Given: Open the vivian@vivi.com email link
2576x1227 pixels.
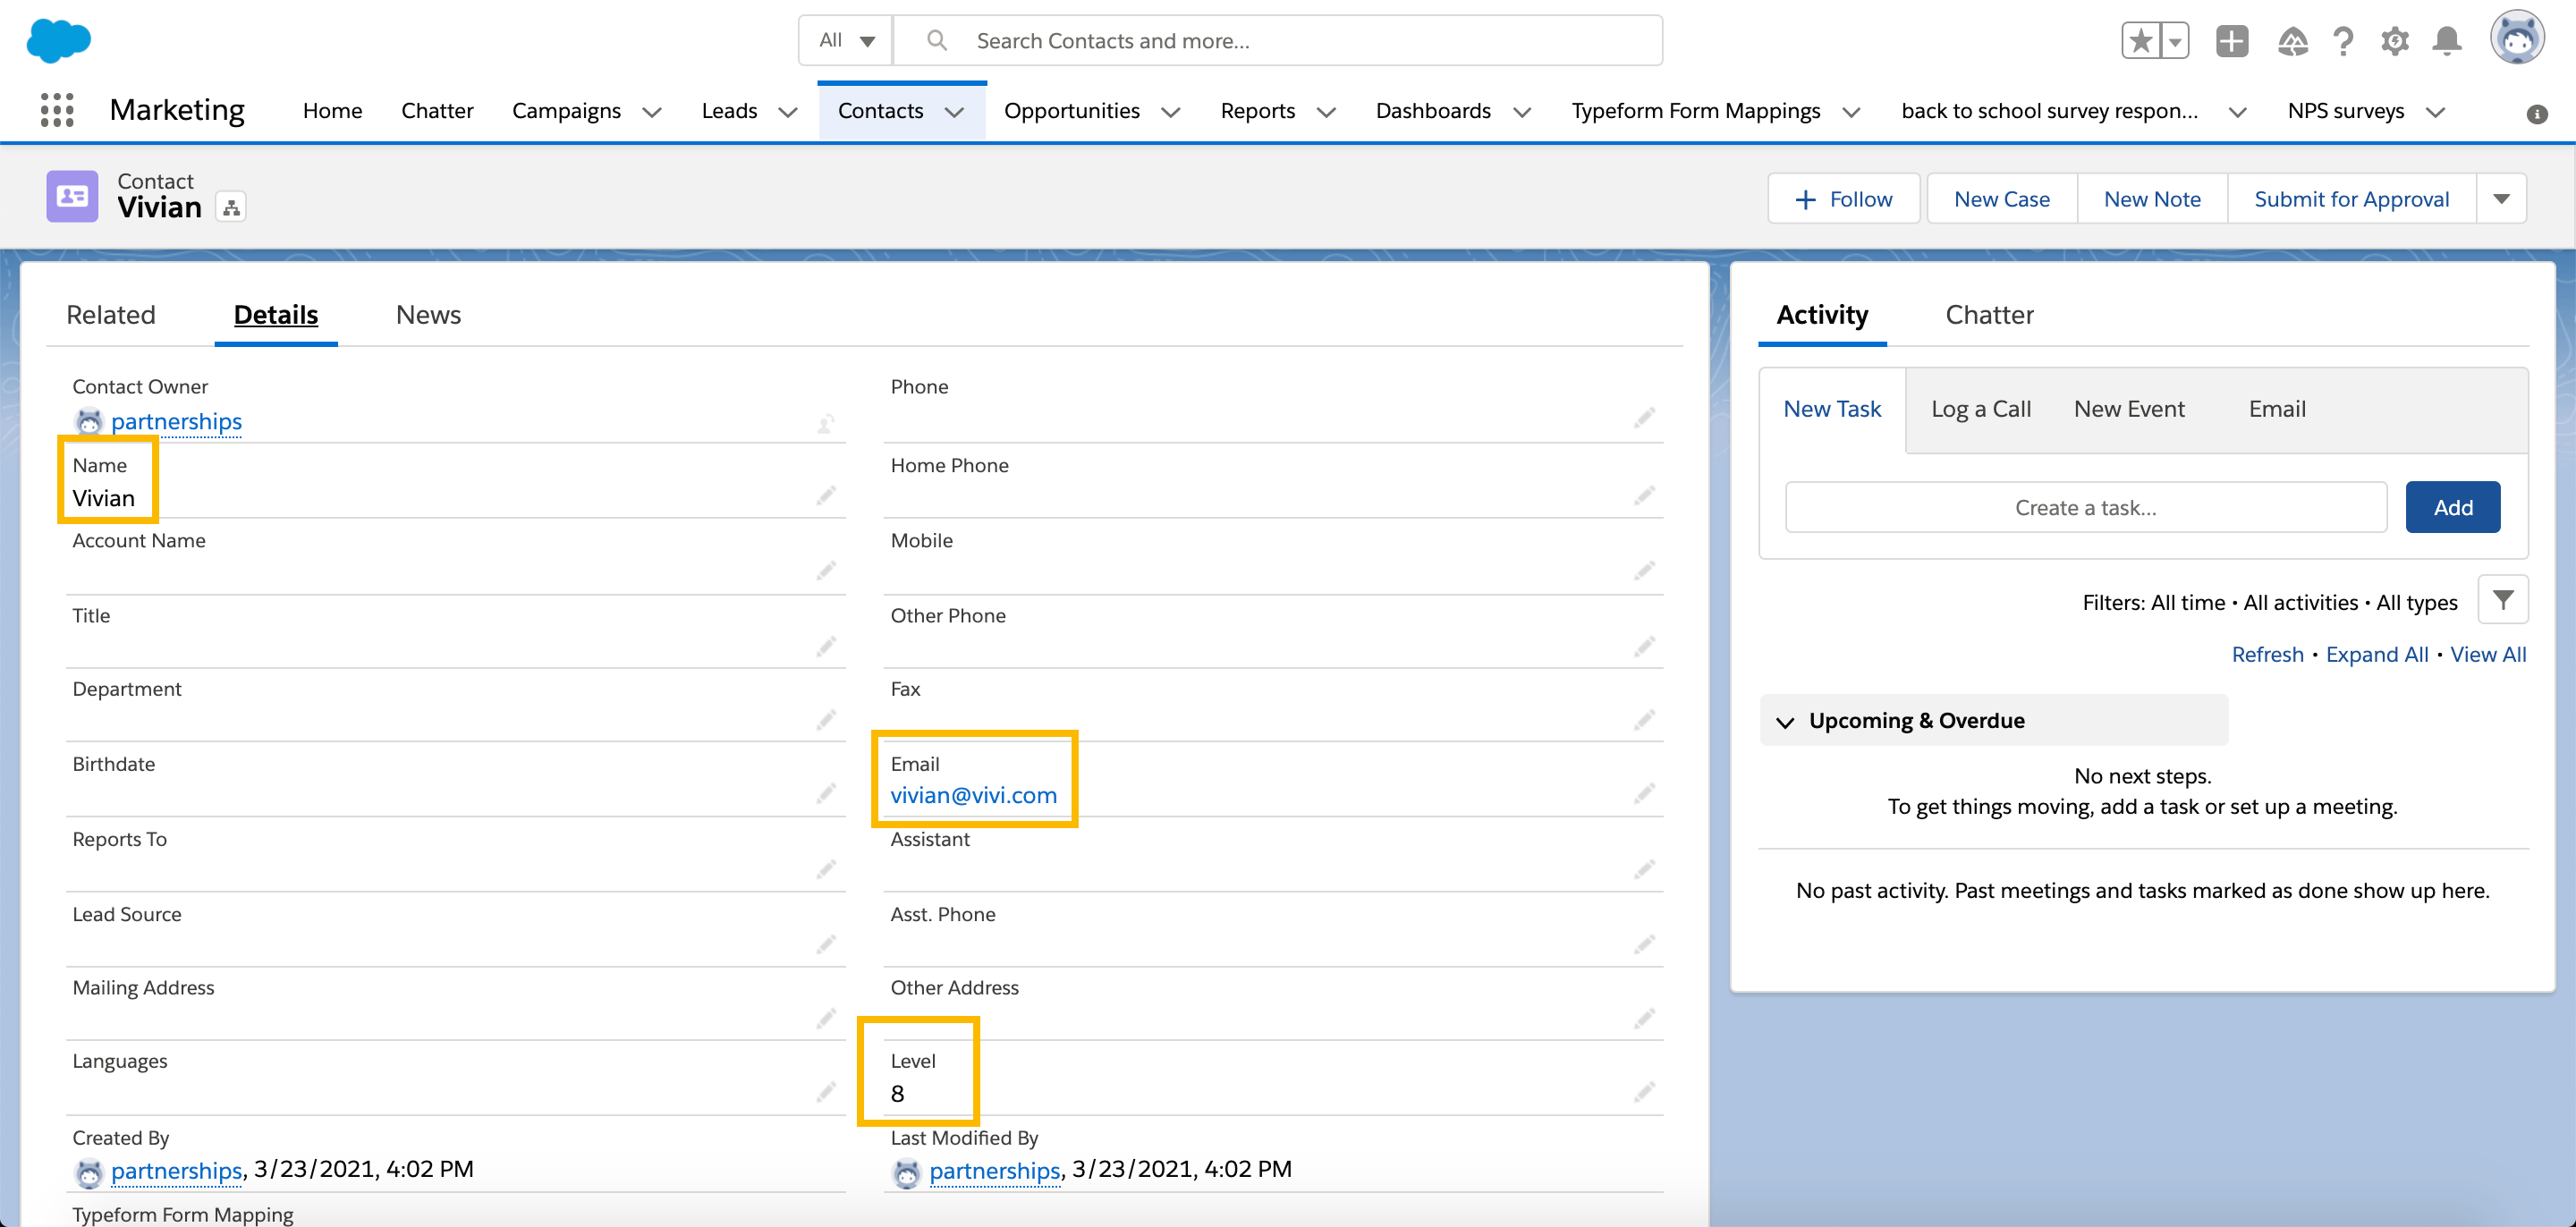Looking at the screenshot, I should tap(973, 795).
